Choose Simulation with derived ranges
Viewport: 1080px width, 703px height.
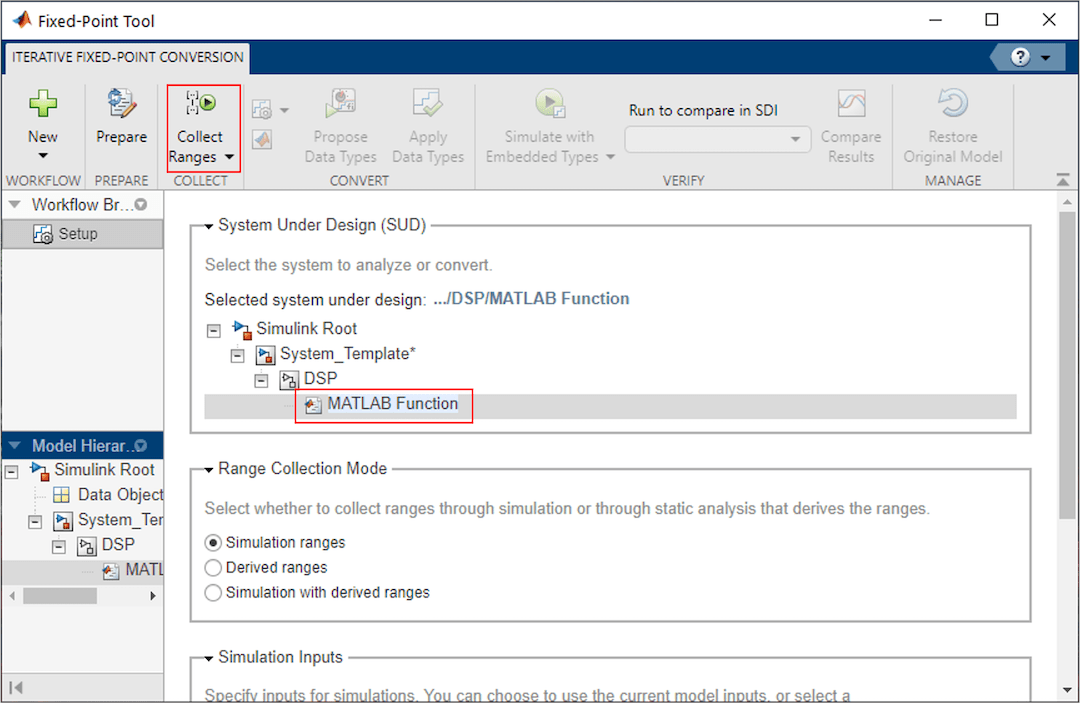click(x=213, y=593)
